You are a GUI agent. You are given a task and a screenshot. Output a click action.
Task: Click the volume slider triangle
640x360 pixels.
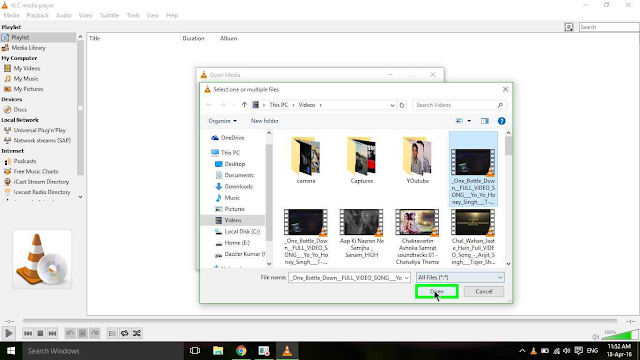point(620,335)
